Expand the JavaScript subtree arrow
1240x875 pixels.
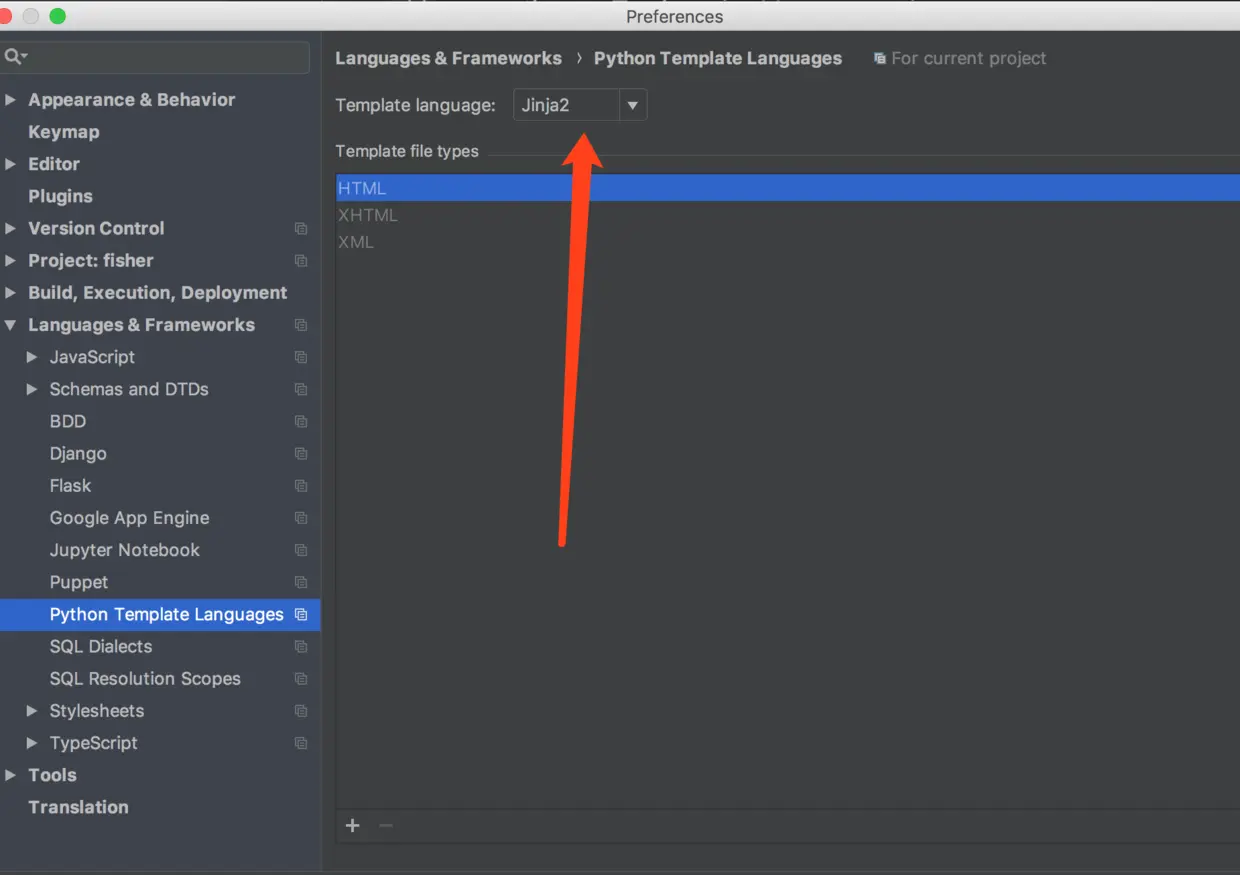[x=31, y=357]
